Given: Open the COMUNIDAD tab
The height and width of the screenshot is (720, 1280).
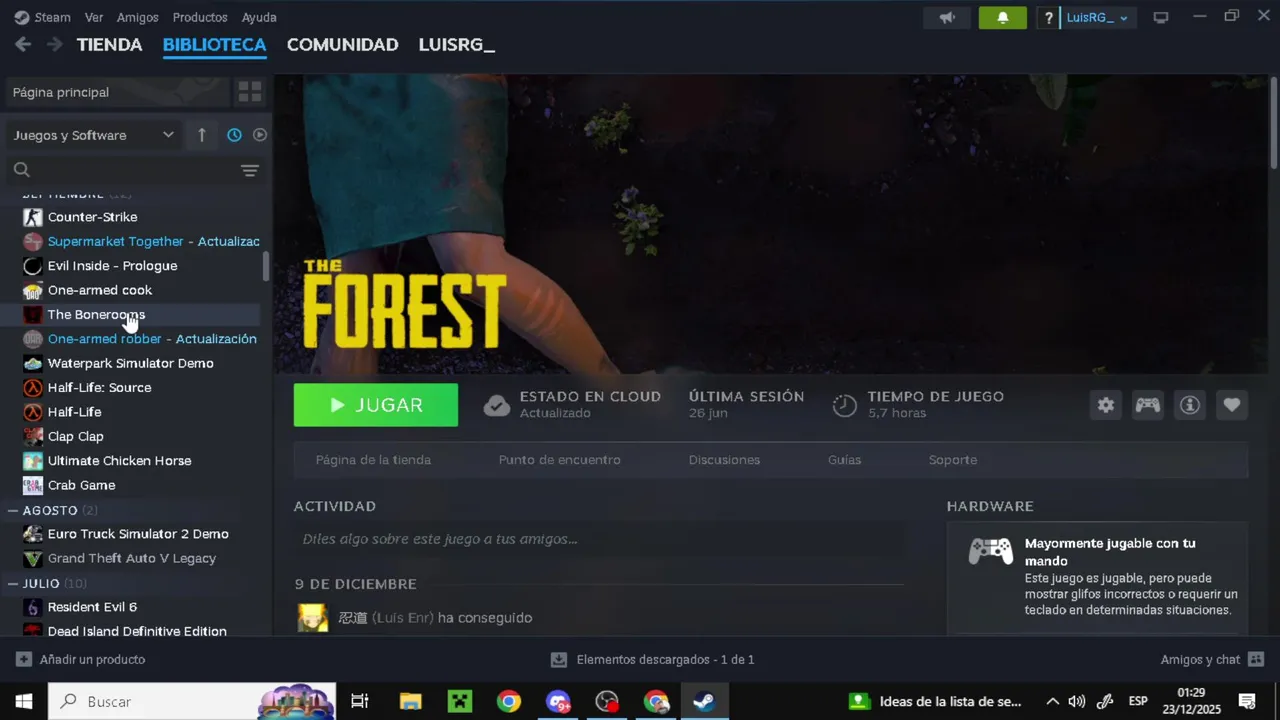Looking at the screenshot, I should 342,45.
